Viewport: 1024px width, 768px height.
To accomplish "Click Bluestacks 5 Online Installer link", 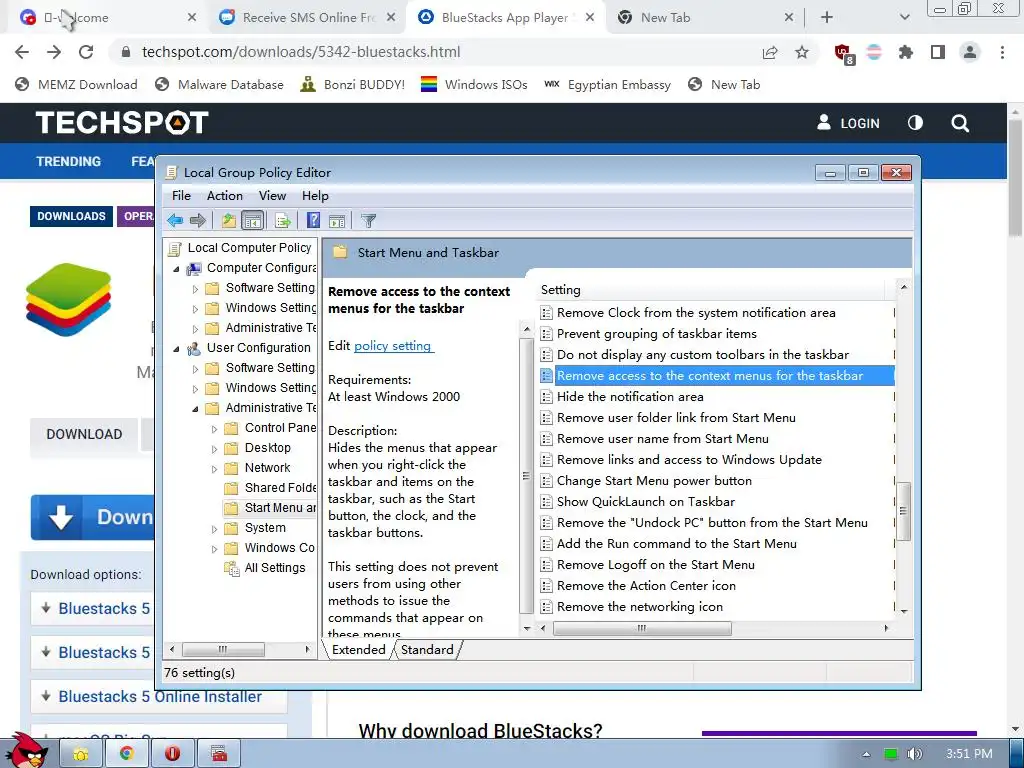I will 160,697.
